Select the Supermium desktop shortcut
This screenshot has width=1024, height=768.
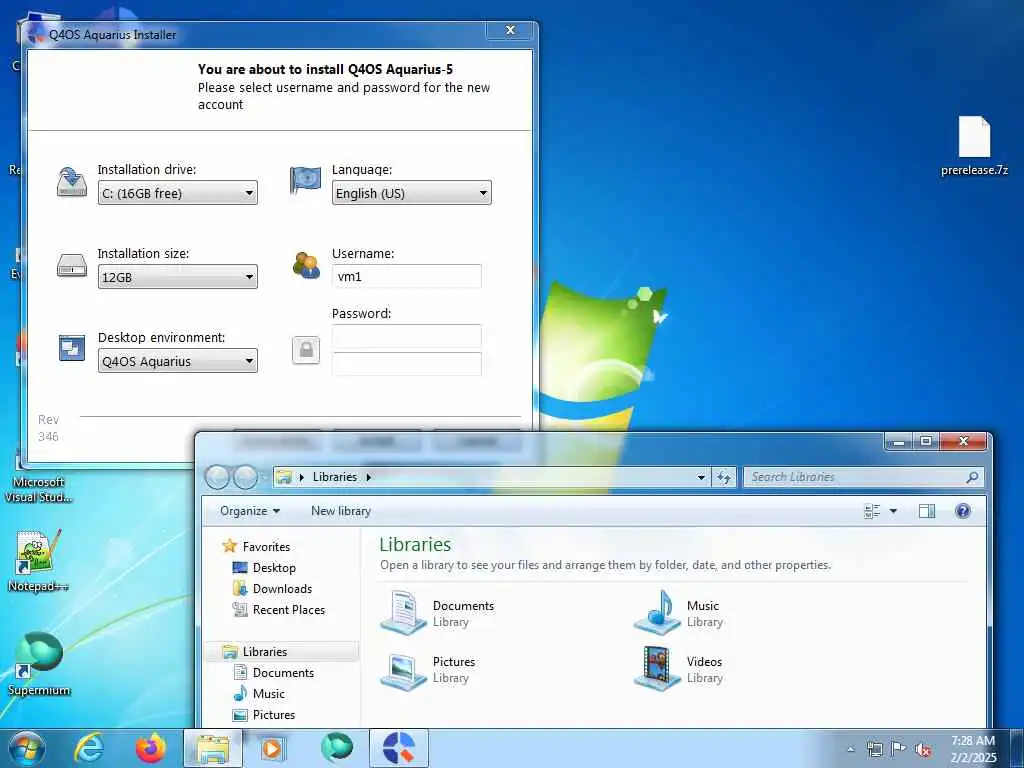pos(39,664)
